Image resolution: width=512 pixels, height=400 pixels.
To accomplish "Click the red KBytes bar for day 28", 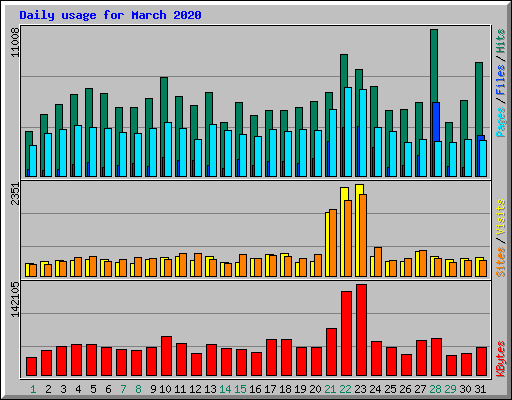I will (436, 357).
